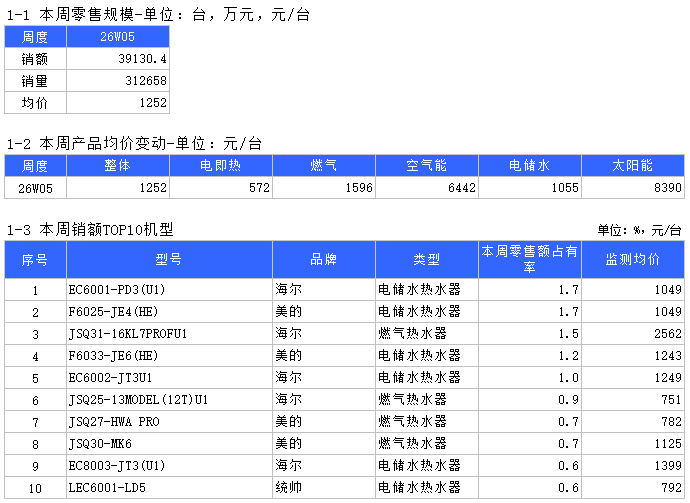Click the 统帅 brand cell

click(324, 488)
